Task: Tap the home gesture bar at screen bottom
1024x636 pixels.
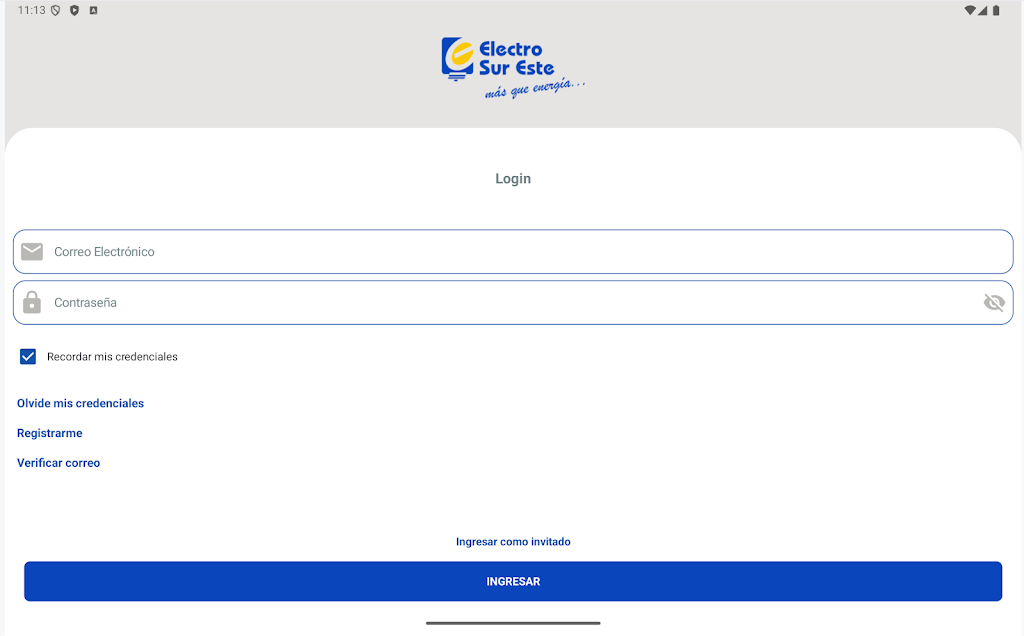Action: tap(513, 623)
